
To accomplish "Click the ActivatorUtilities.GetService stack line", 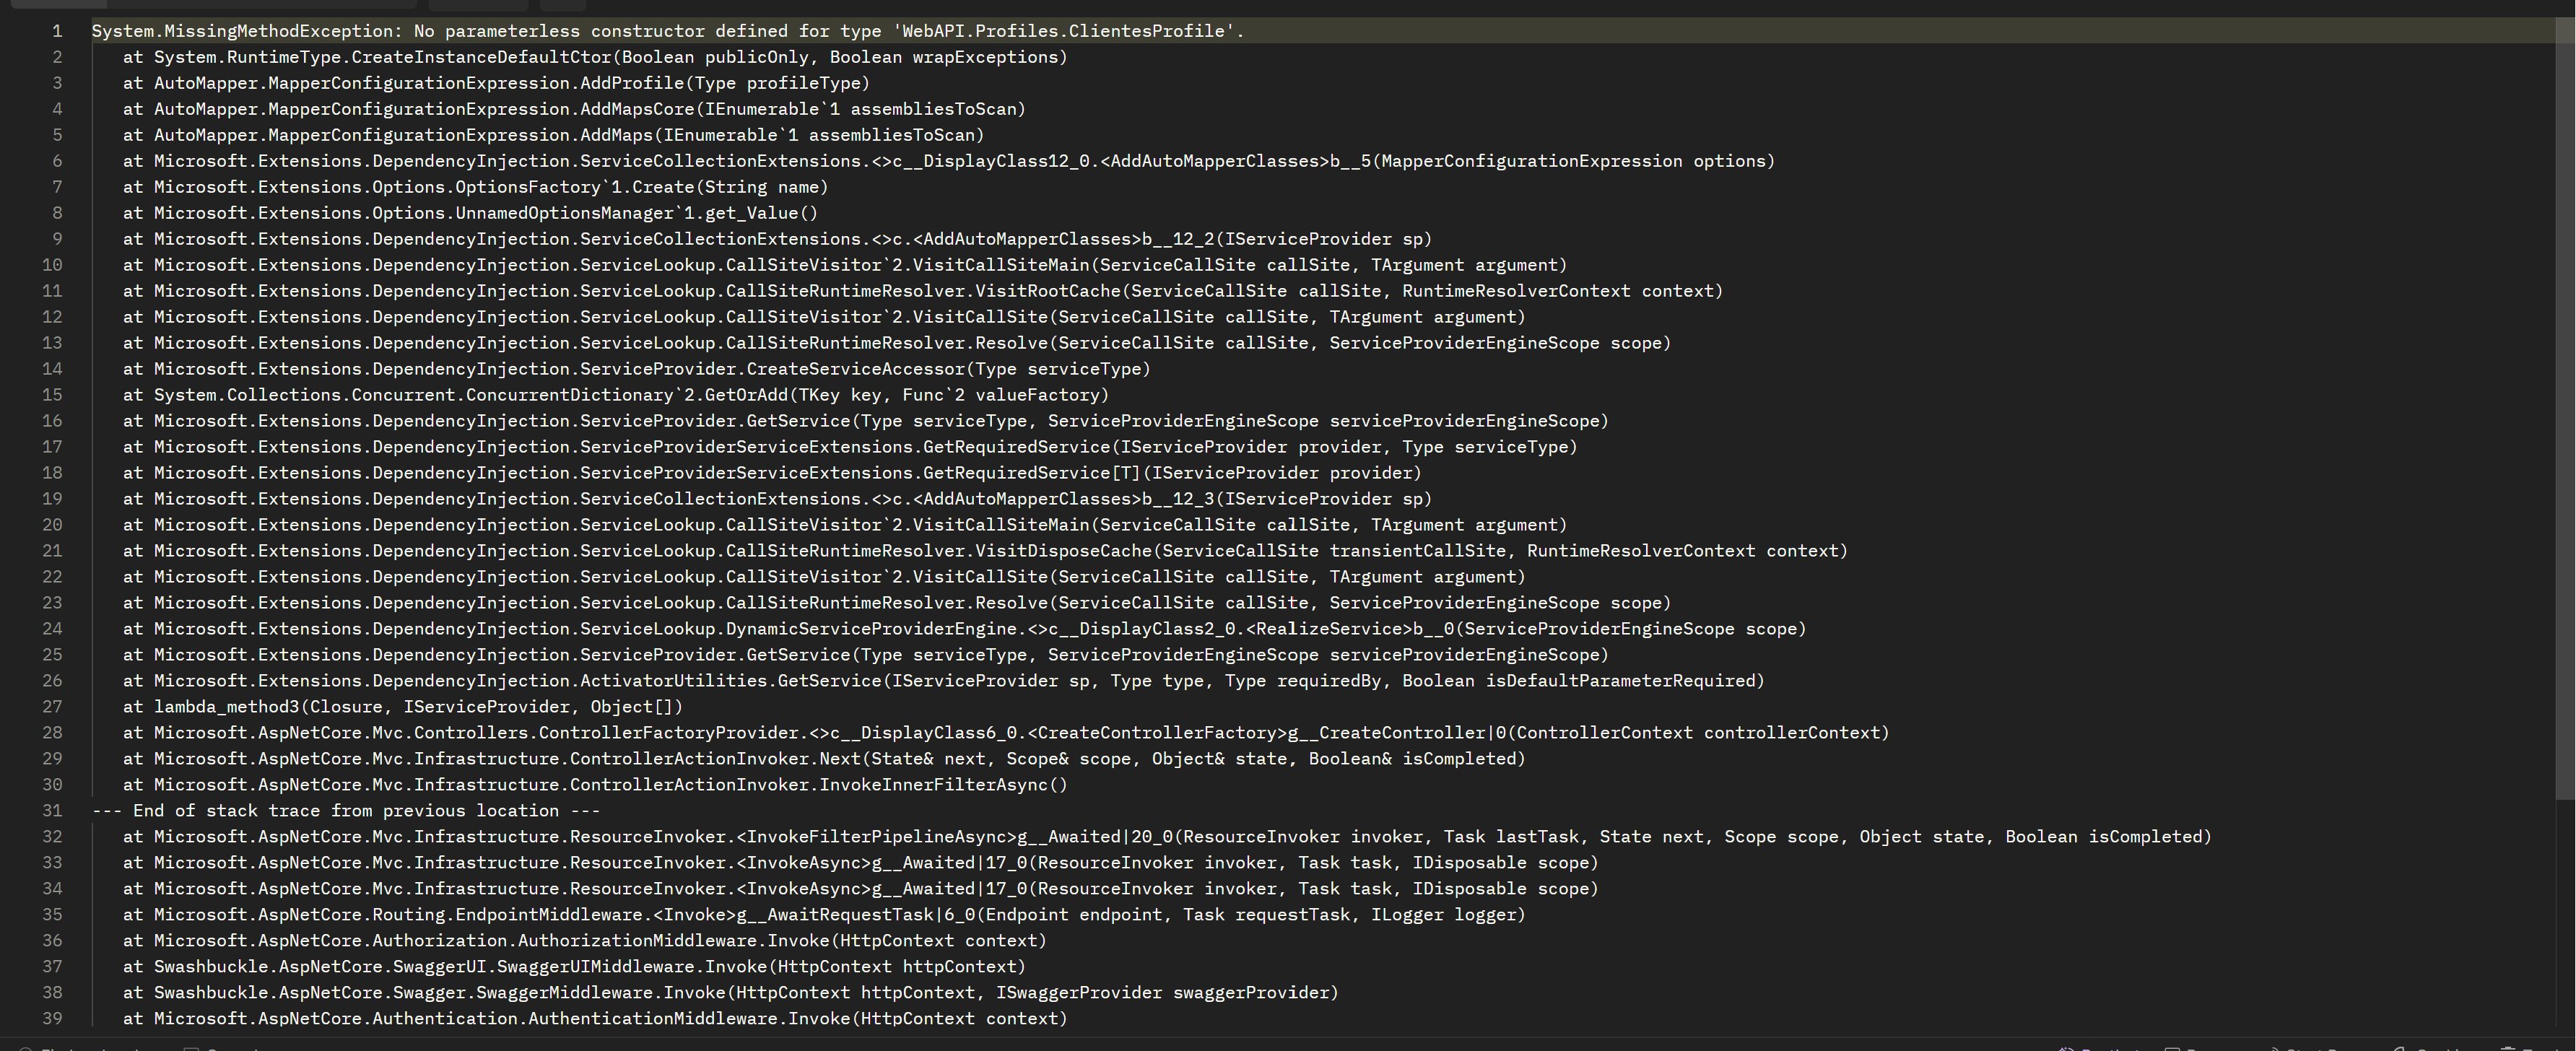I will coord(944,681).
